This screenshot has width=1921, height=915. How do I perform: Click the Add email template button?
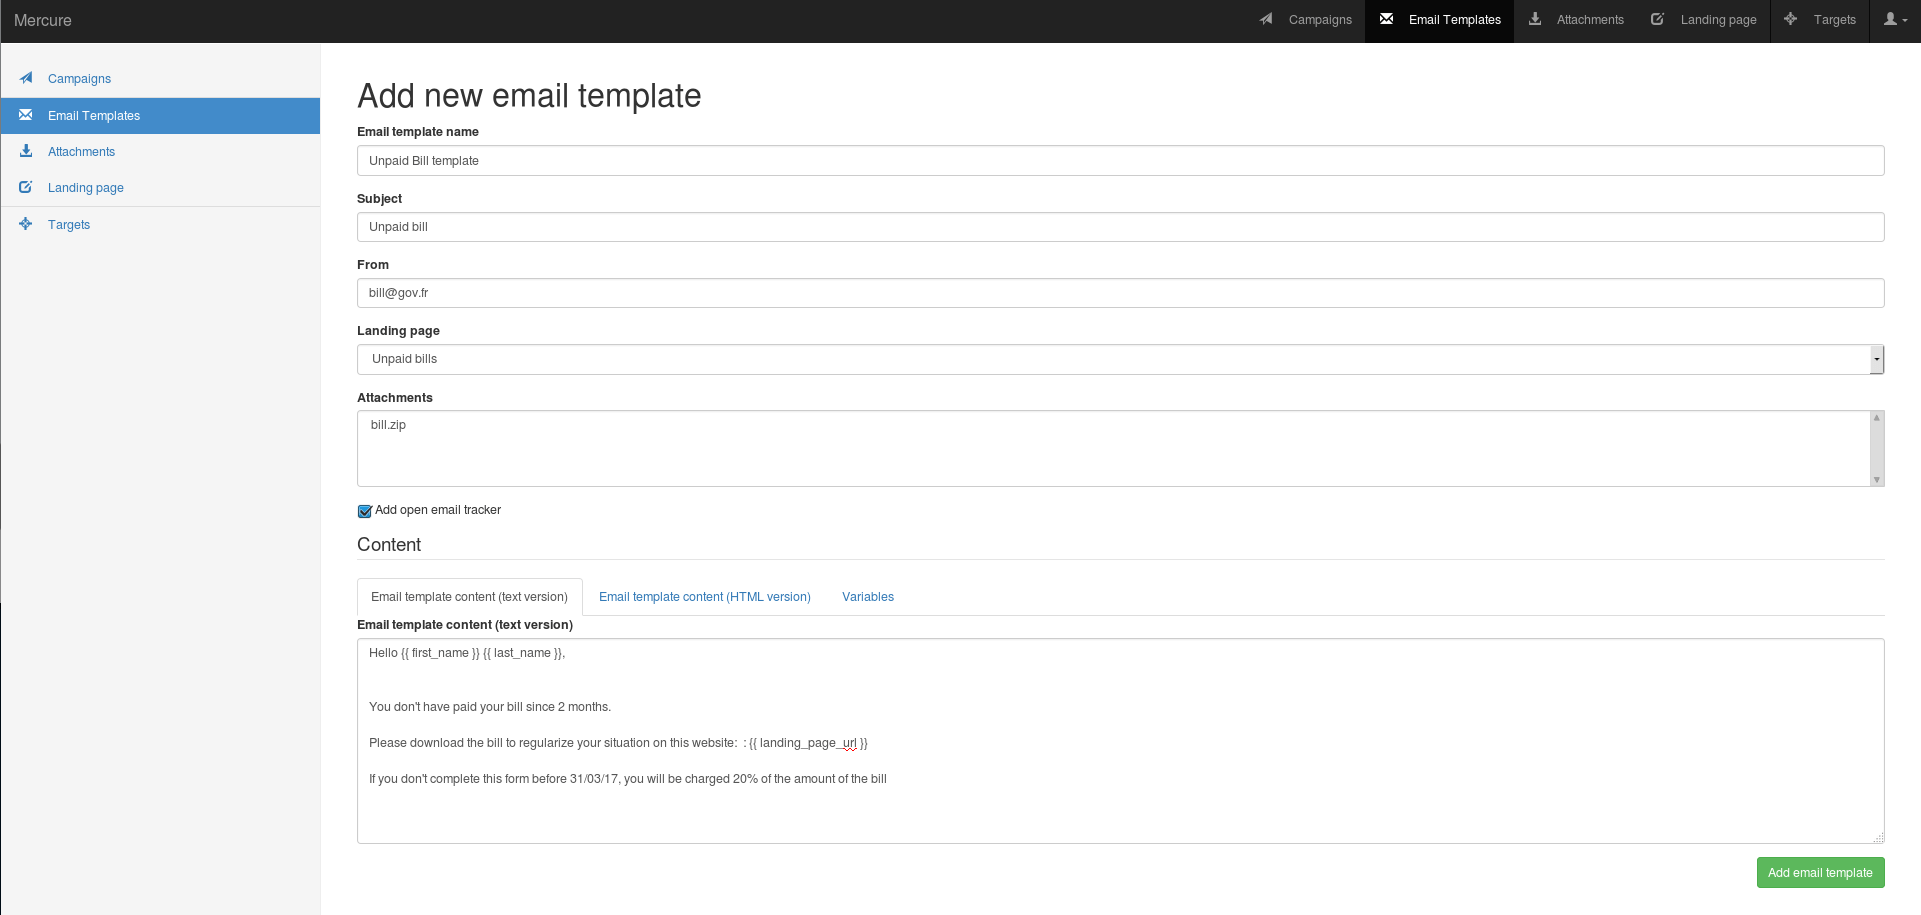(x=1820, y=872)
